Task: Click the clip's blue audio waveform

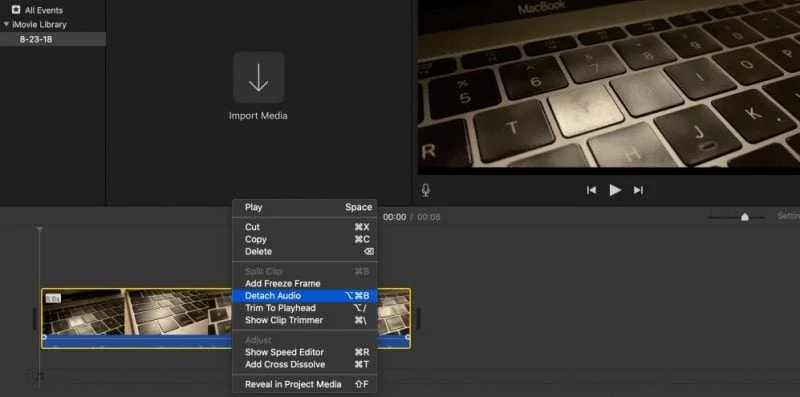Action: pos(137,341)
